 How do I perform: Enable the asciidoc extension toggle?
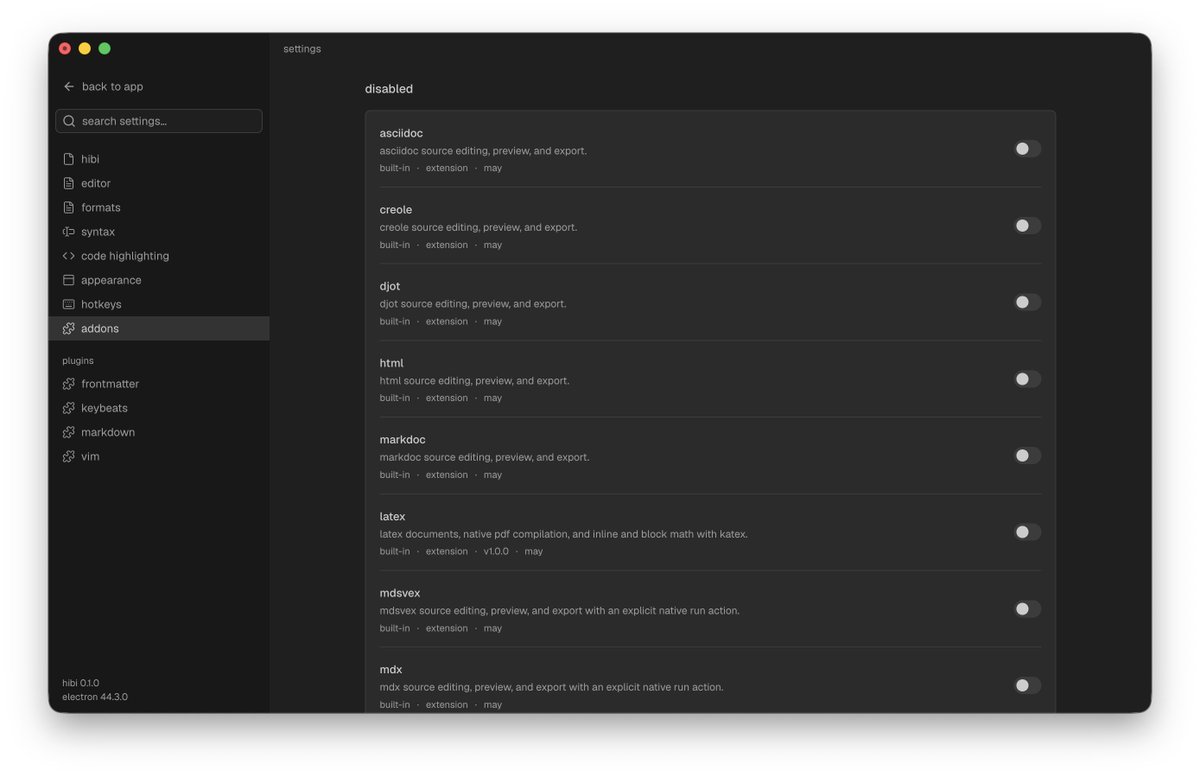click(1027, 149)
